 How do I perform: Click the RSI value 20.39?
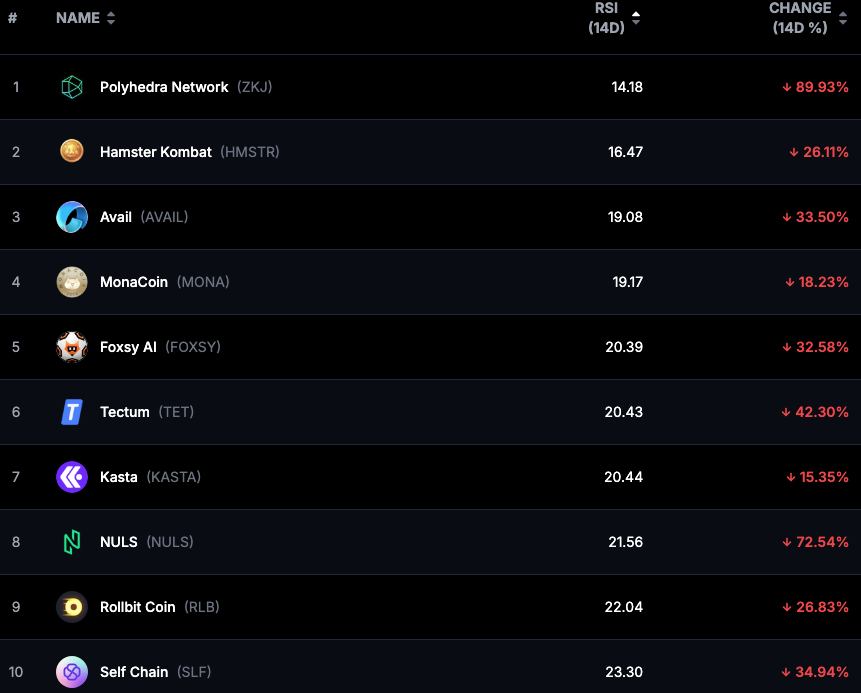click(624, 347)
